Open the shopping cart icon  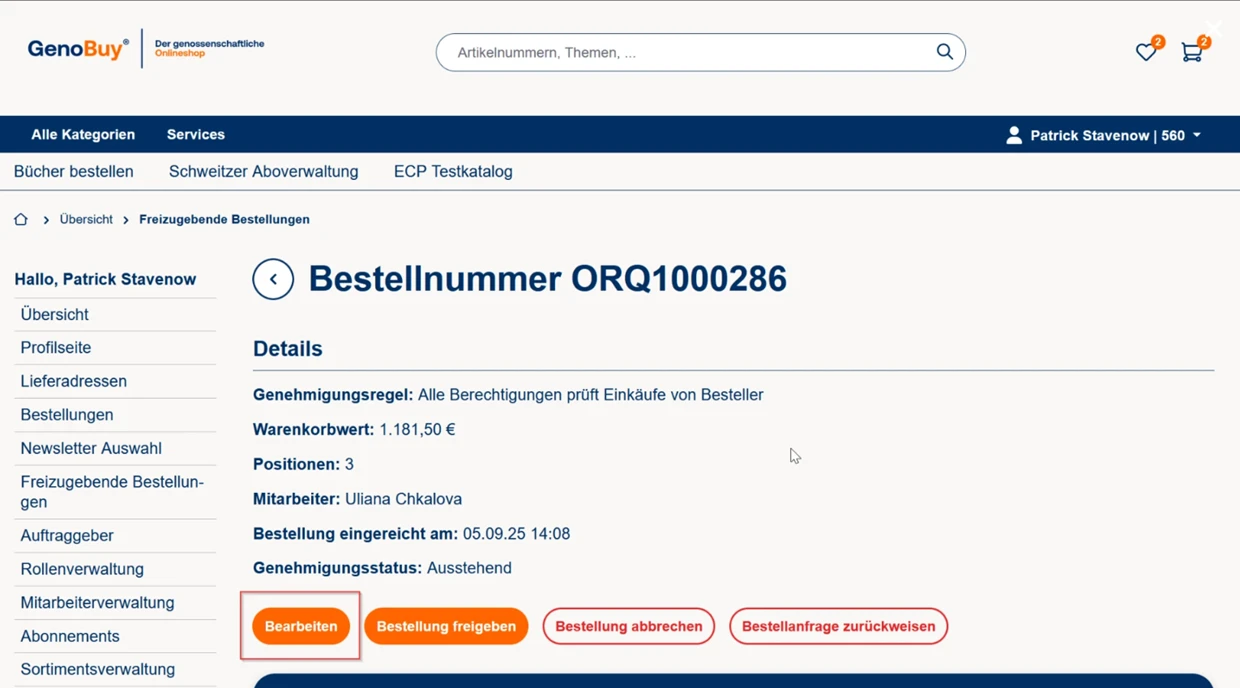point(1191,52)
